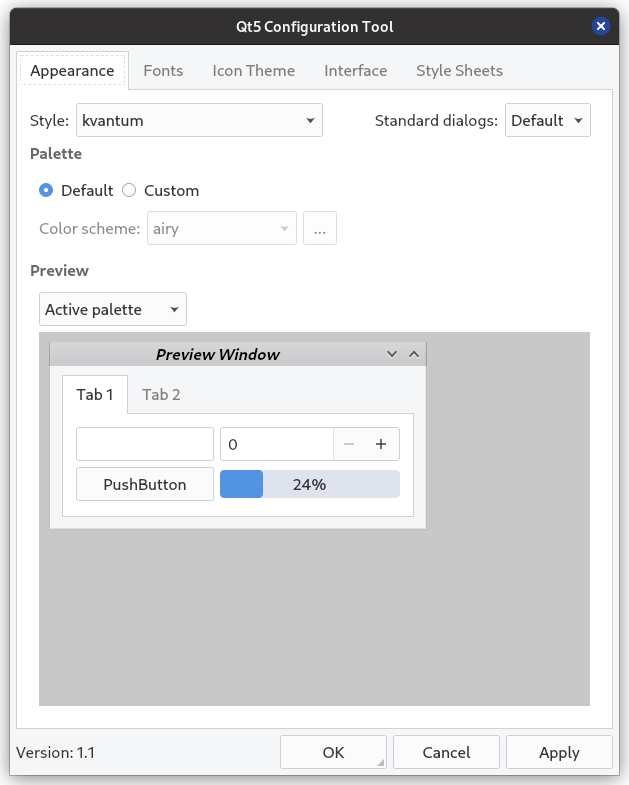Close the Qt5 Configuration Tool window
The height and width of the screenshot is (785, 629).
[600, 27]
